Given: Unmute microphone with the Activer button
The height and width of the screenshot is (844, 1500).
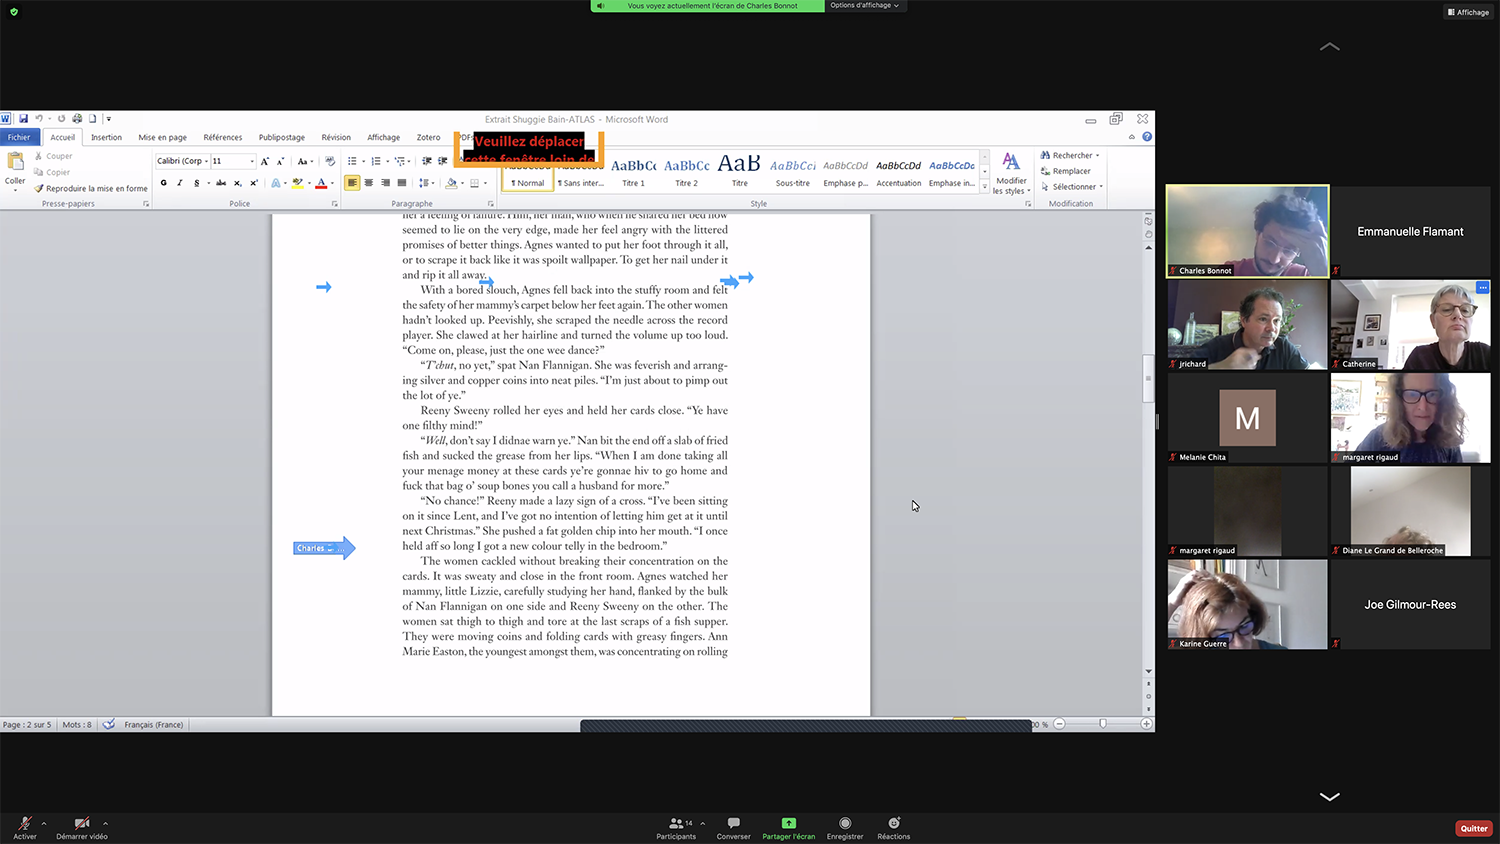Looking at the screenshot, I should pyautogui.click(x=25, y=828).
